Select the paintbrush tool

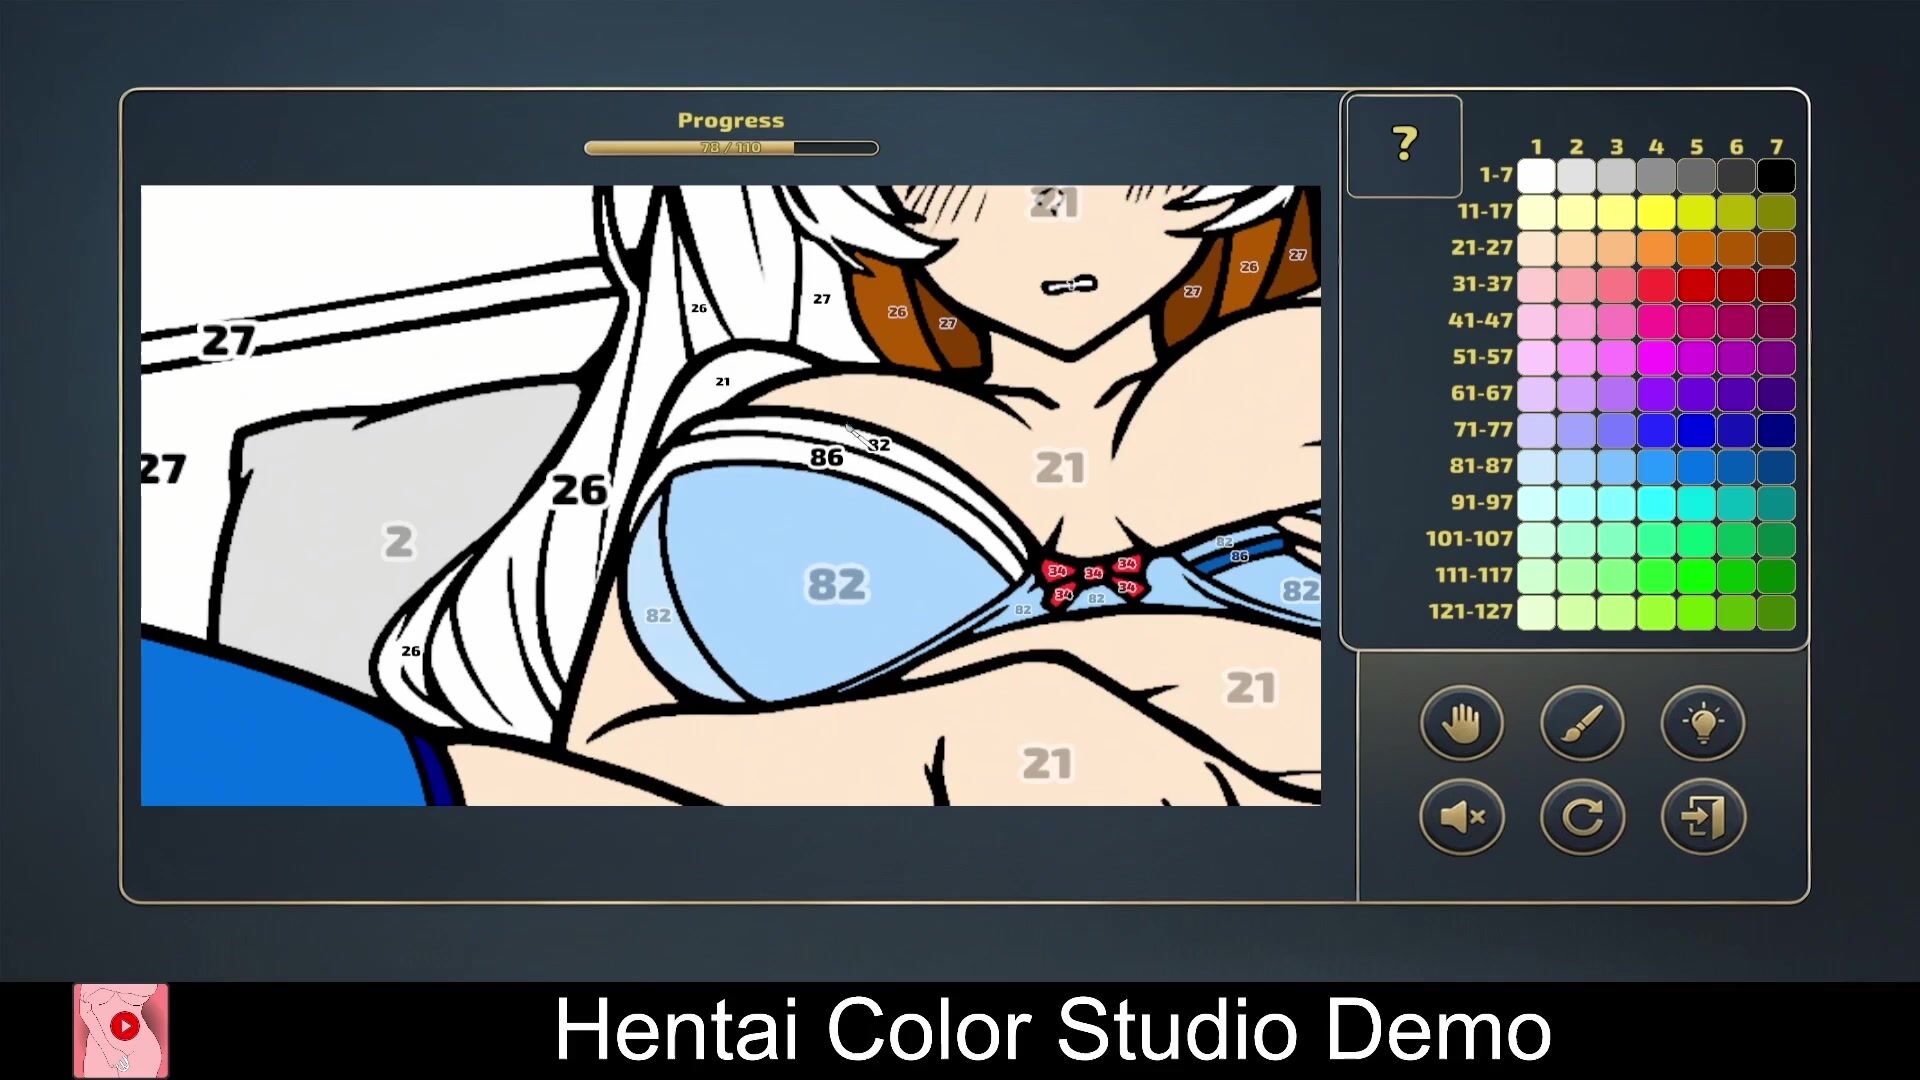click(x=1582, y=723)
